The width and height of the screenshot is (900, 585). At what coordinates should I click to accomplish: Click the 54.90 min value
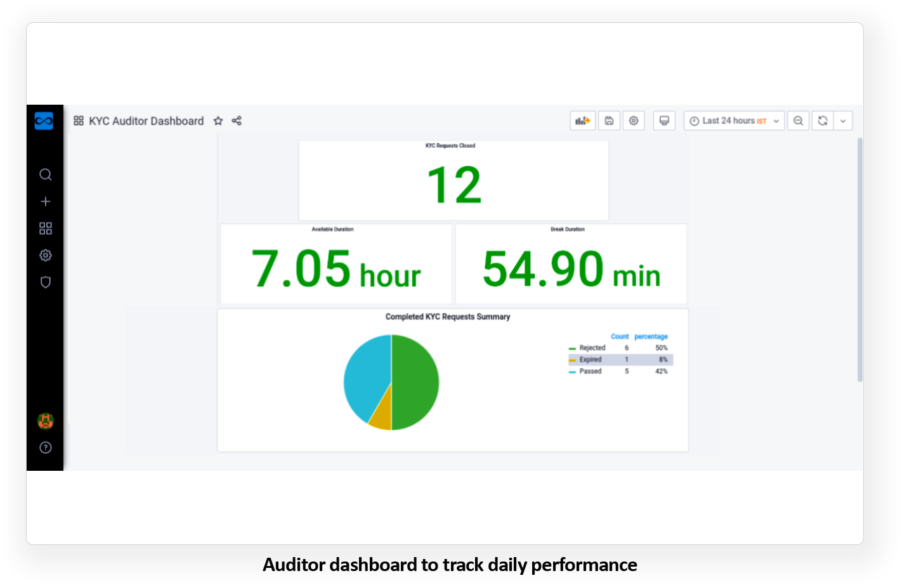tap(572, 269)
